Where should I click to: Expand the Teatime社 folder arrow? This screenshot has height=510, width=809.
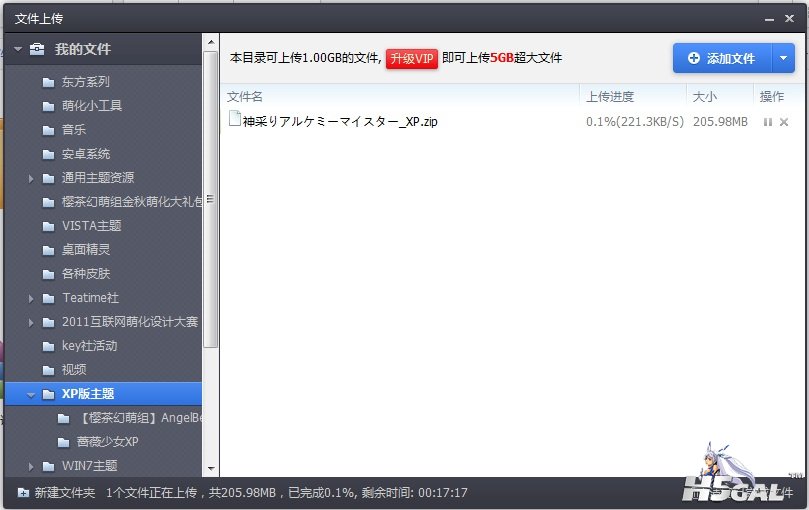[x=32, y=298]
